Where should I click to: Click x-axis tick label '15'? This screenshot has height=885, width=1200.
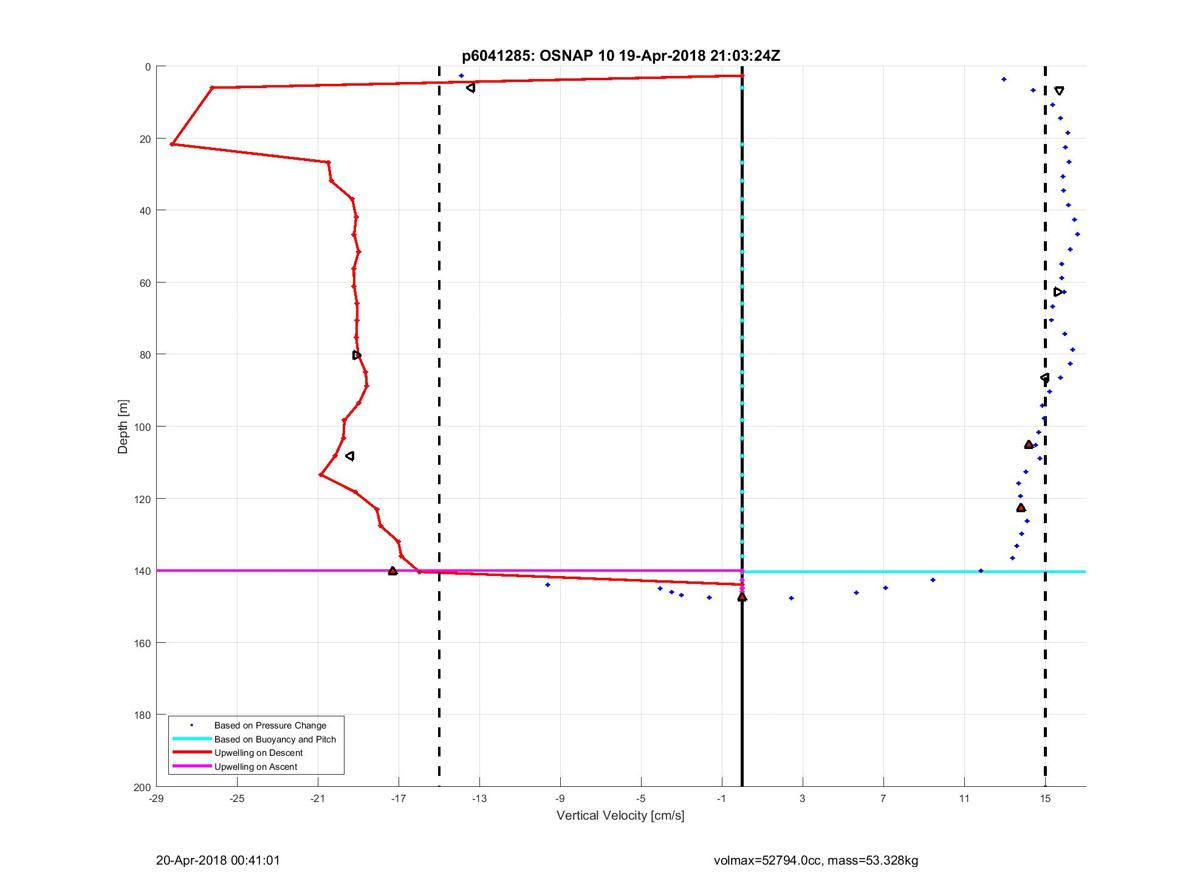click(x=1045, y=799)
